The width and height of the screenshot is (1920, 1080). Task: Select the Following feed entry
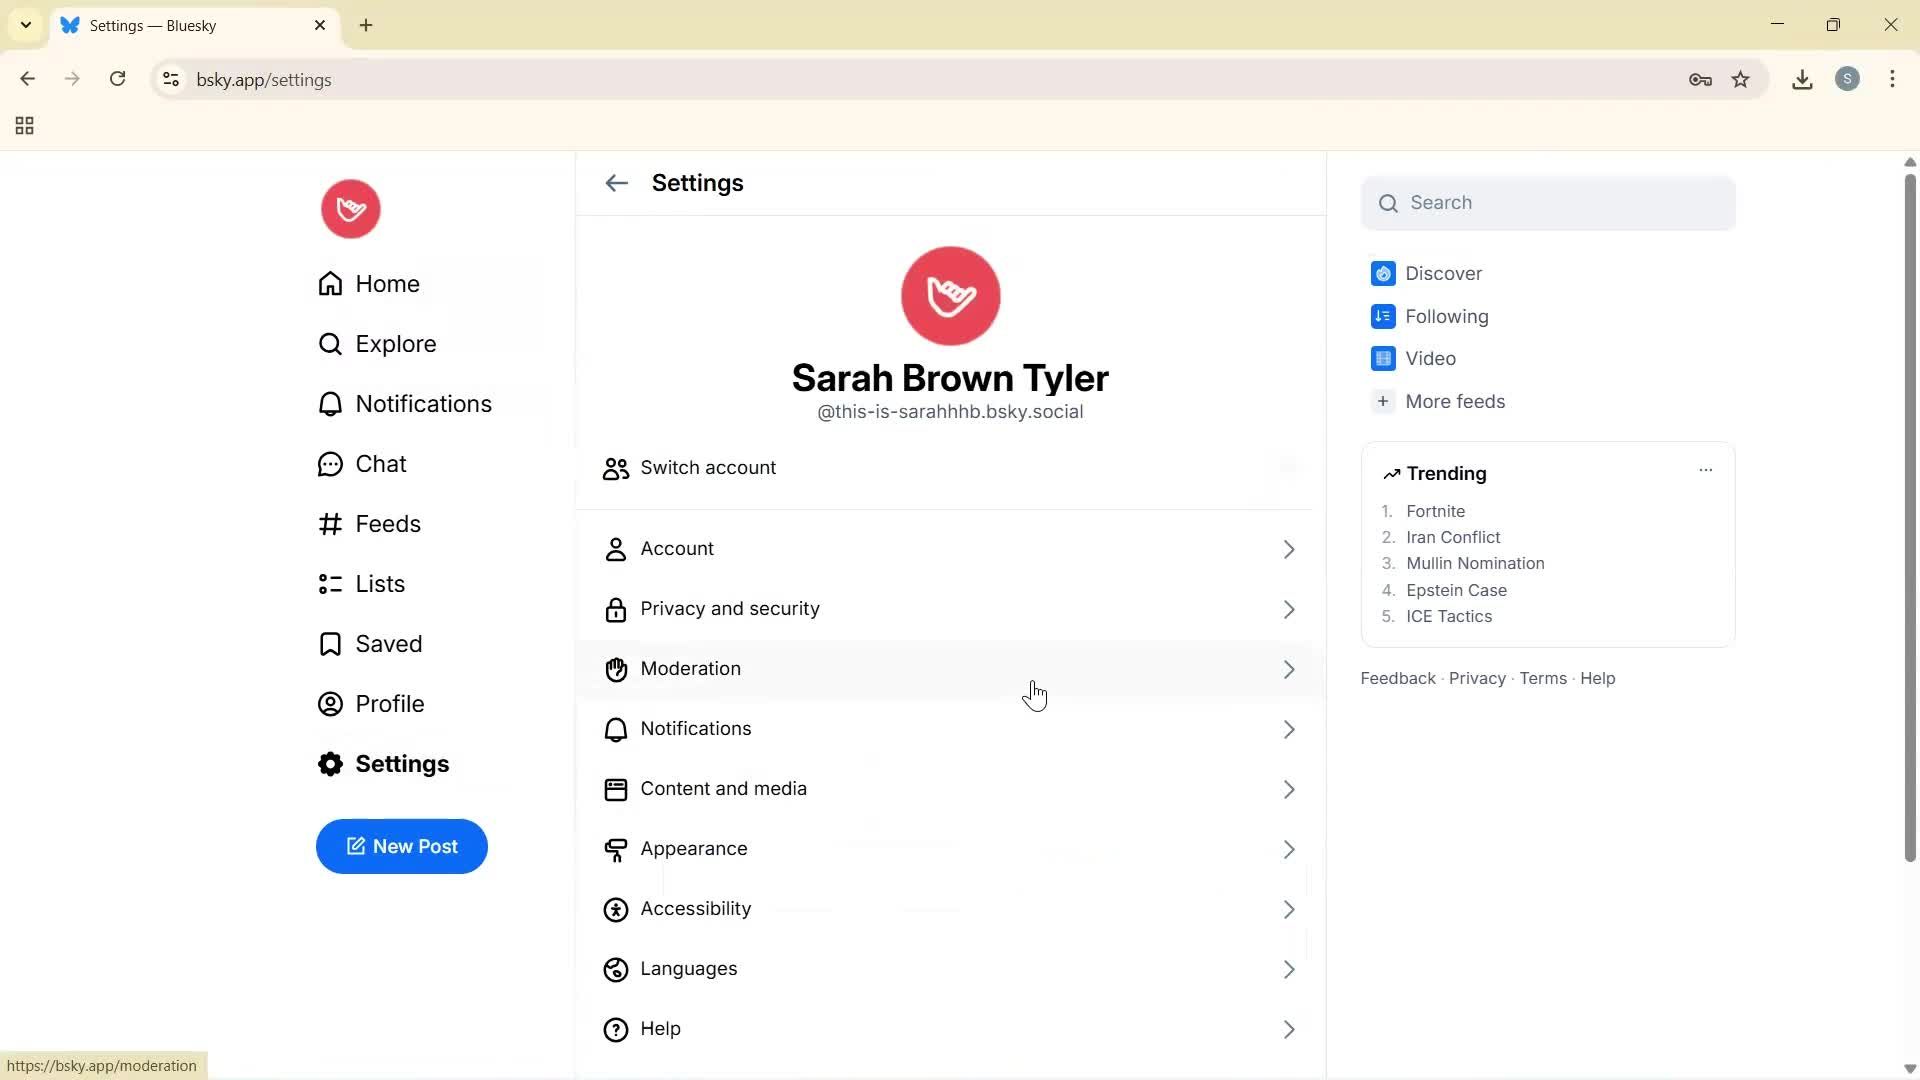tap(1446, 316)
